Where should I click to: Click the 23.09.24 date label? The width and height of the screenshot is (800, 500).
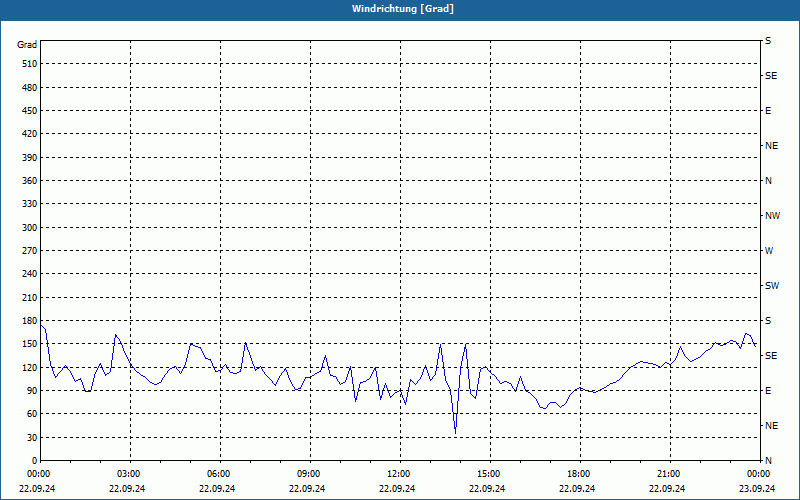point(757,489)
